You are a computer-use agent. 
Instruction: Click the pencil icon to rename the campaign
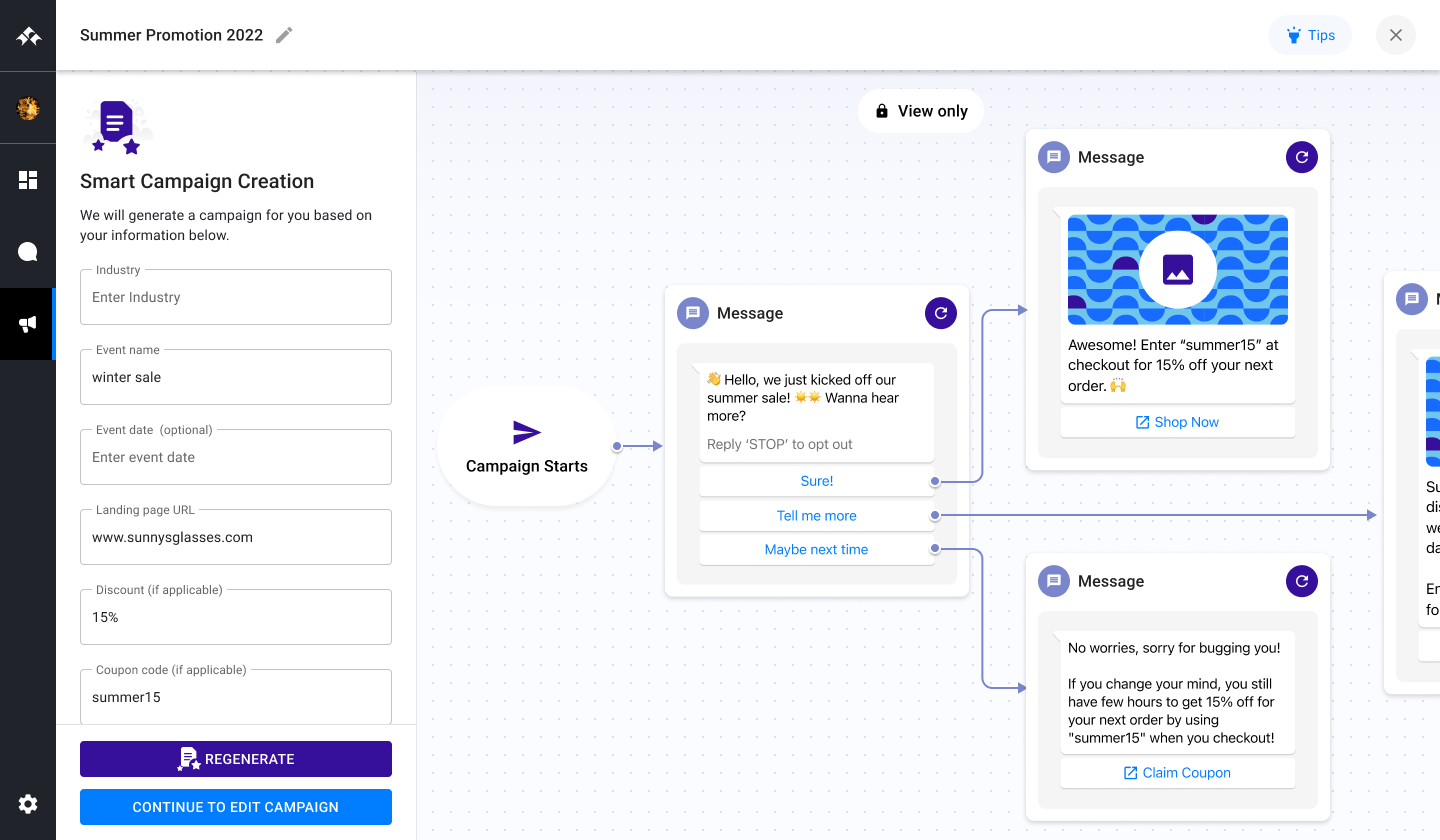click(x=283, y=34)
